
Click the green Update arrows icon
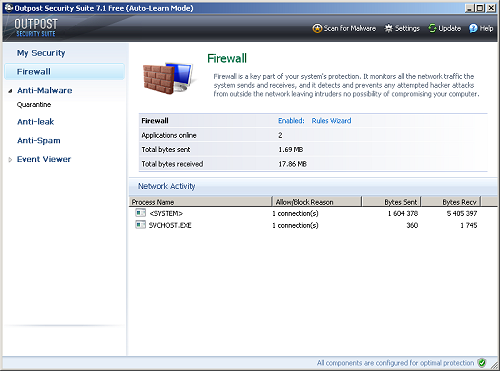point(432,28)
